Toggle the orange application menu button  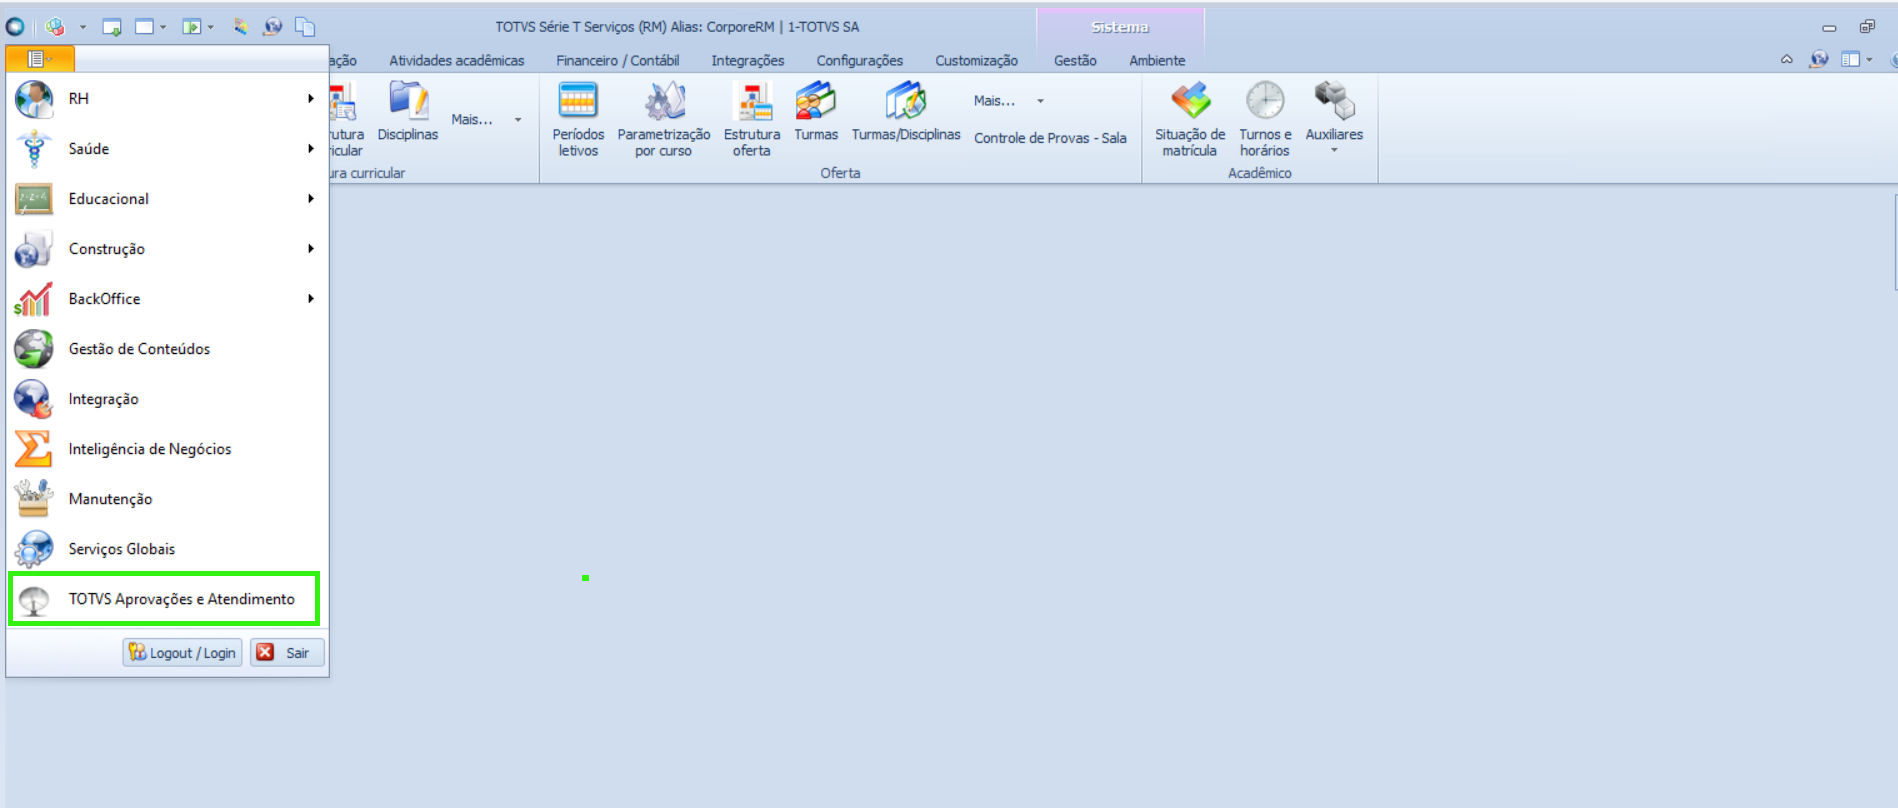click(40, 59)
